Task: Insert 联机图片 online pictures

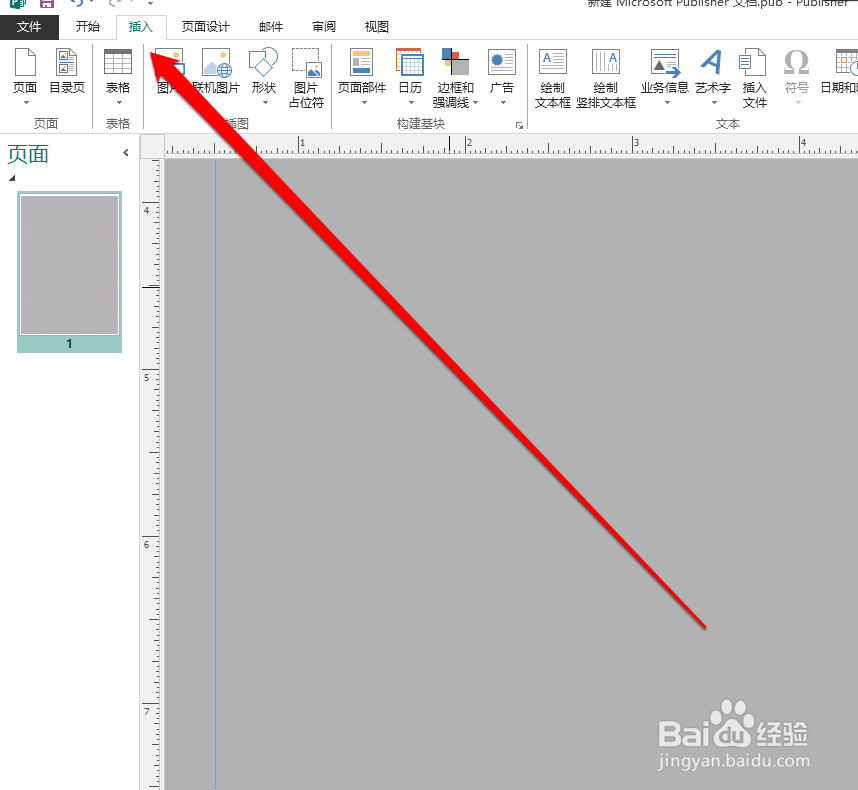Action: coord(217,71)
